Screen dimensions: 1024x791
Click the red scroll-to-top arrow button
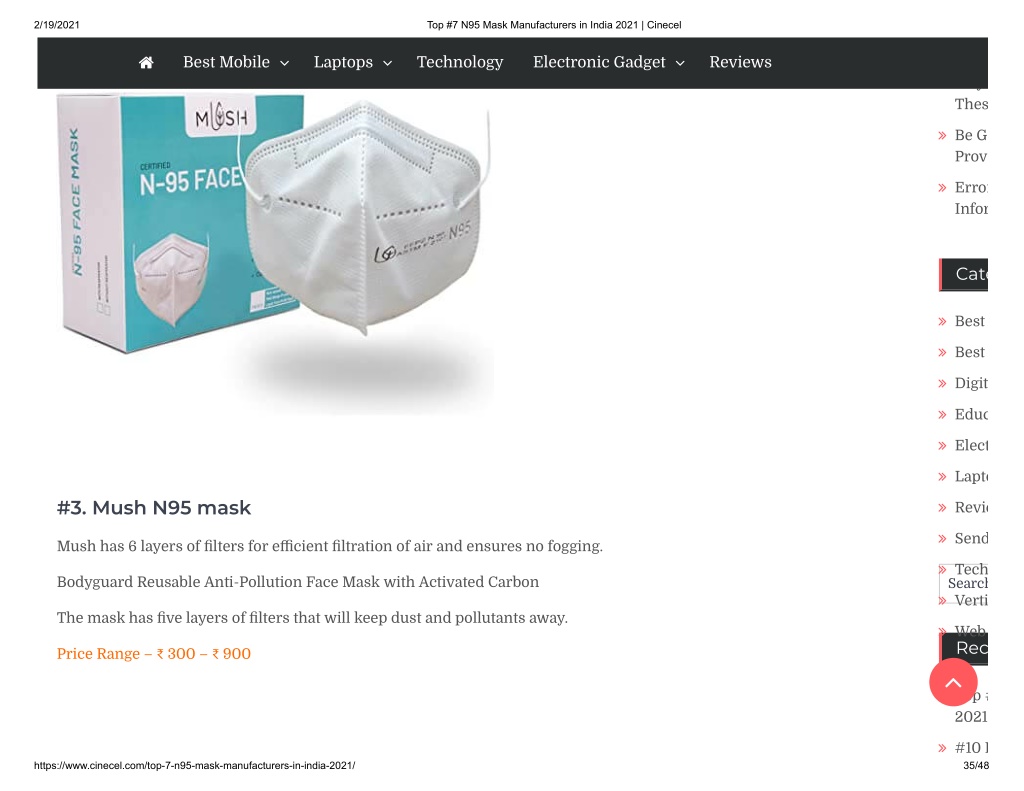point(953,682)
